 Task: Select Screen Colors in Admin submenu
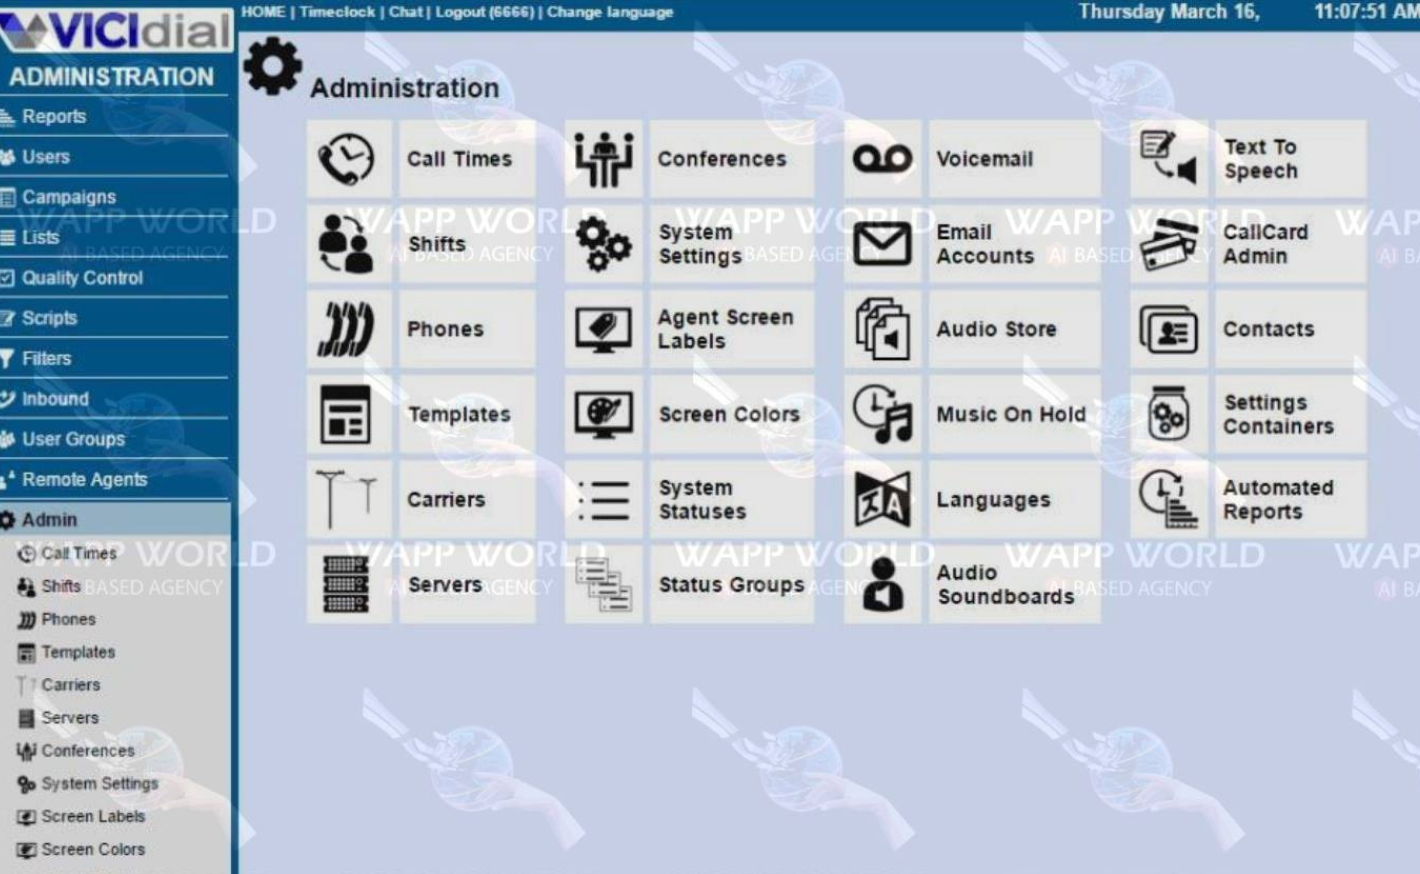(x=92, y=849)
